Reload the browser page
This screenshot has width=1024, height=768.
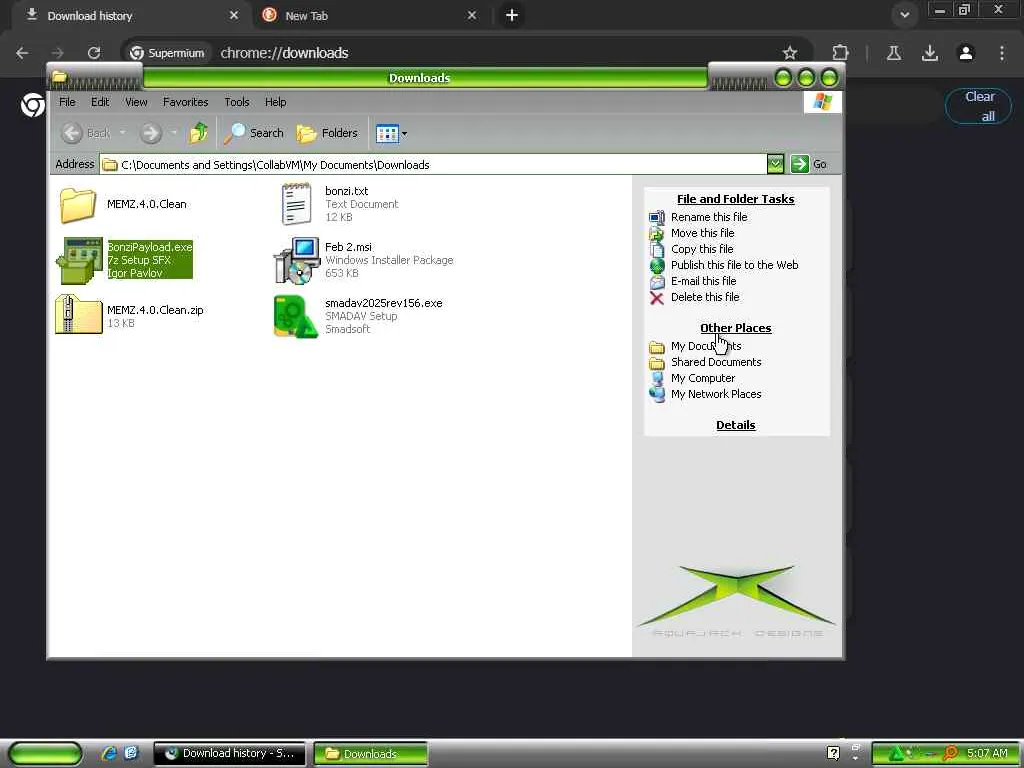tap(94, 53)
